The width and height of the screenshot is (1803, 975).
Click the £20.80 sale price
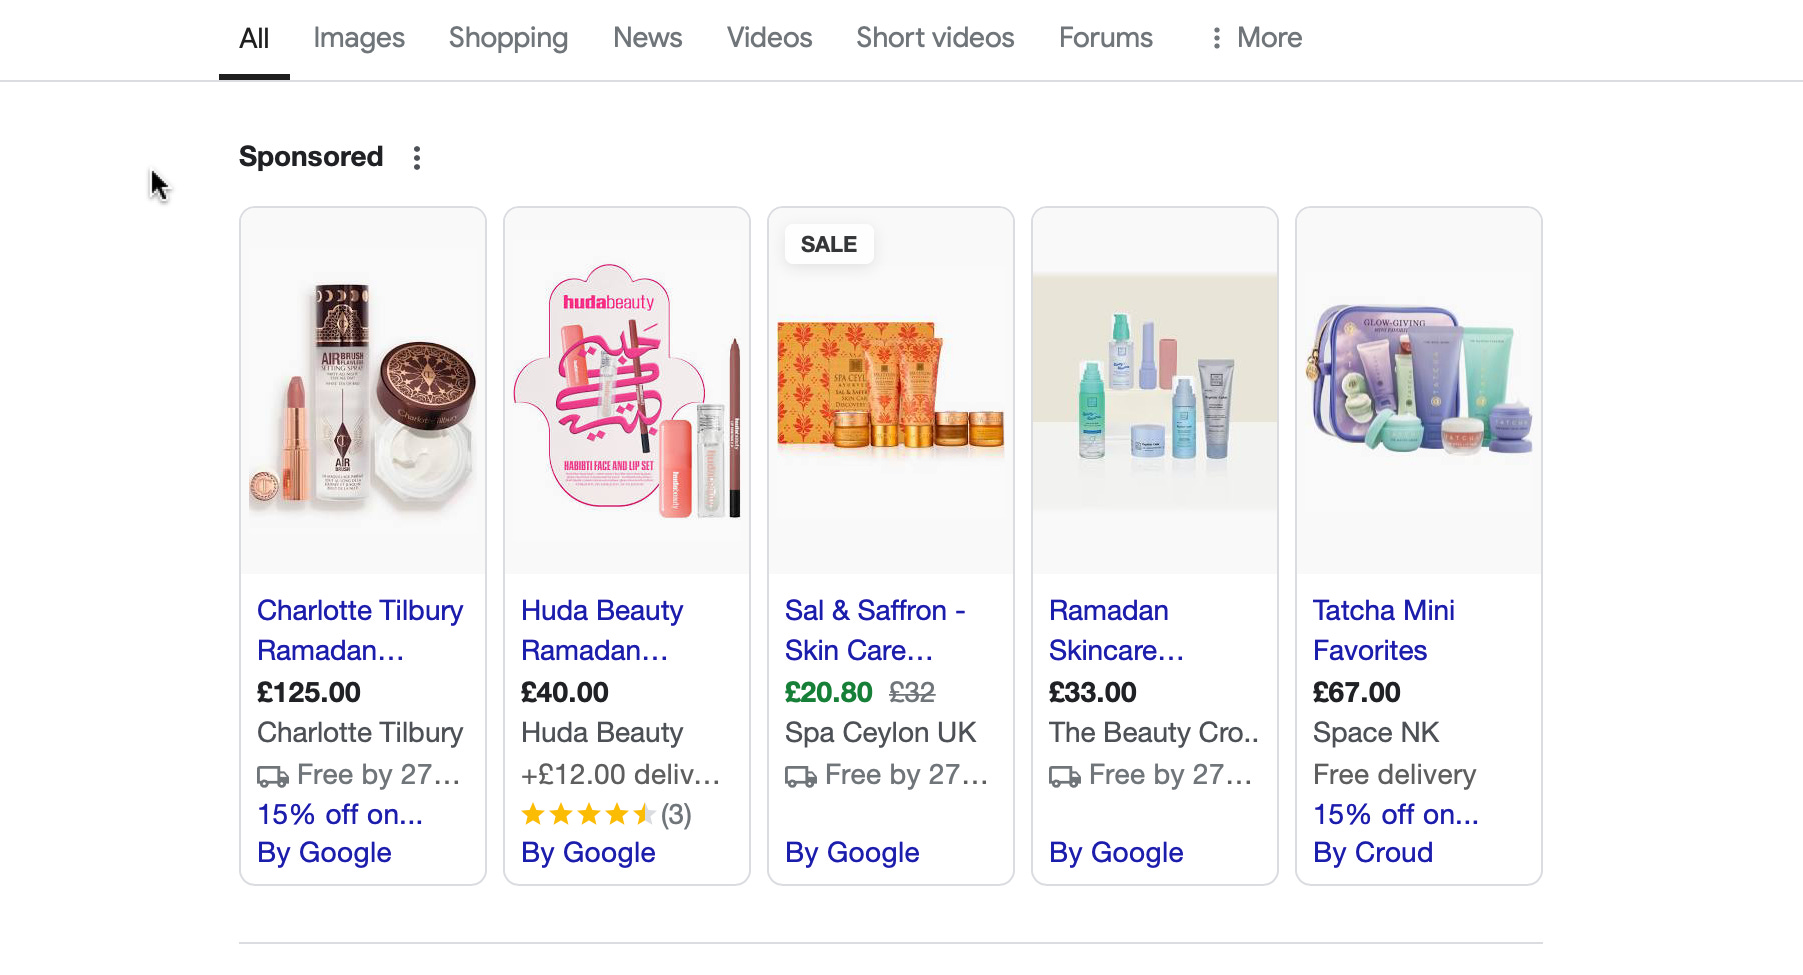click(829, 693)
